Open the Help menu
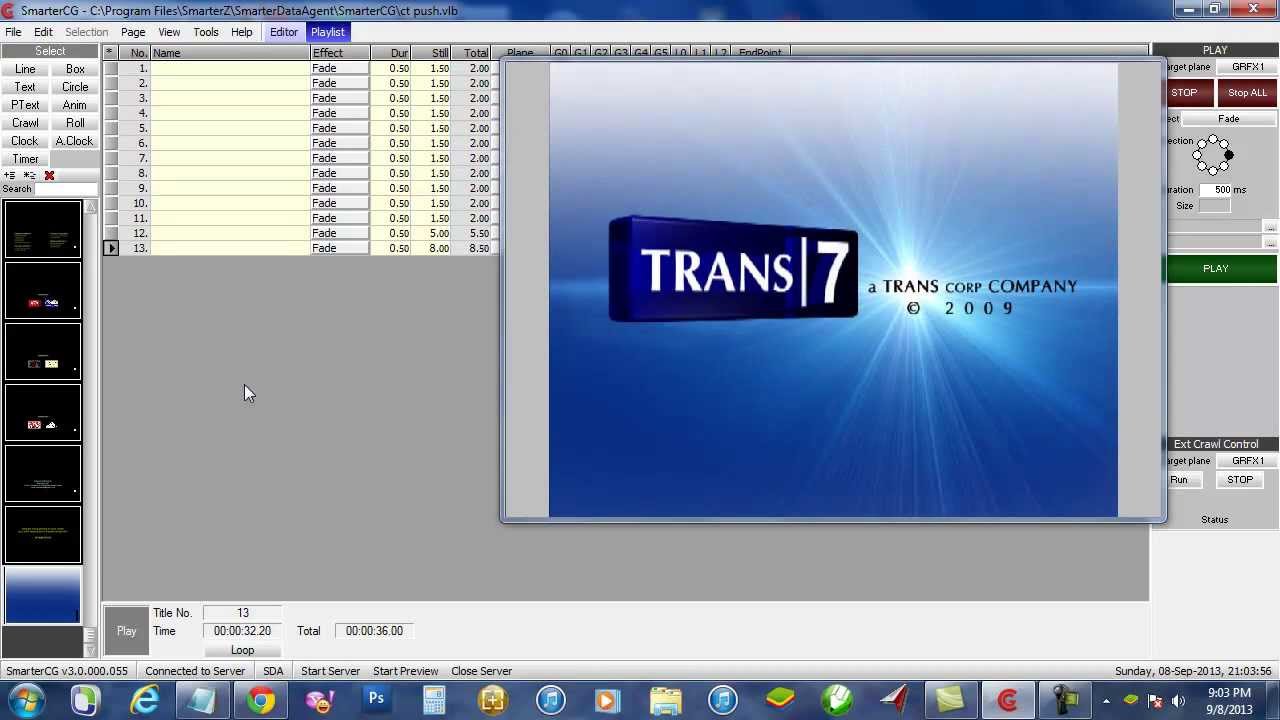 pyautogui.click(x=242, y=32)
